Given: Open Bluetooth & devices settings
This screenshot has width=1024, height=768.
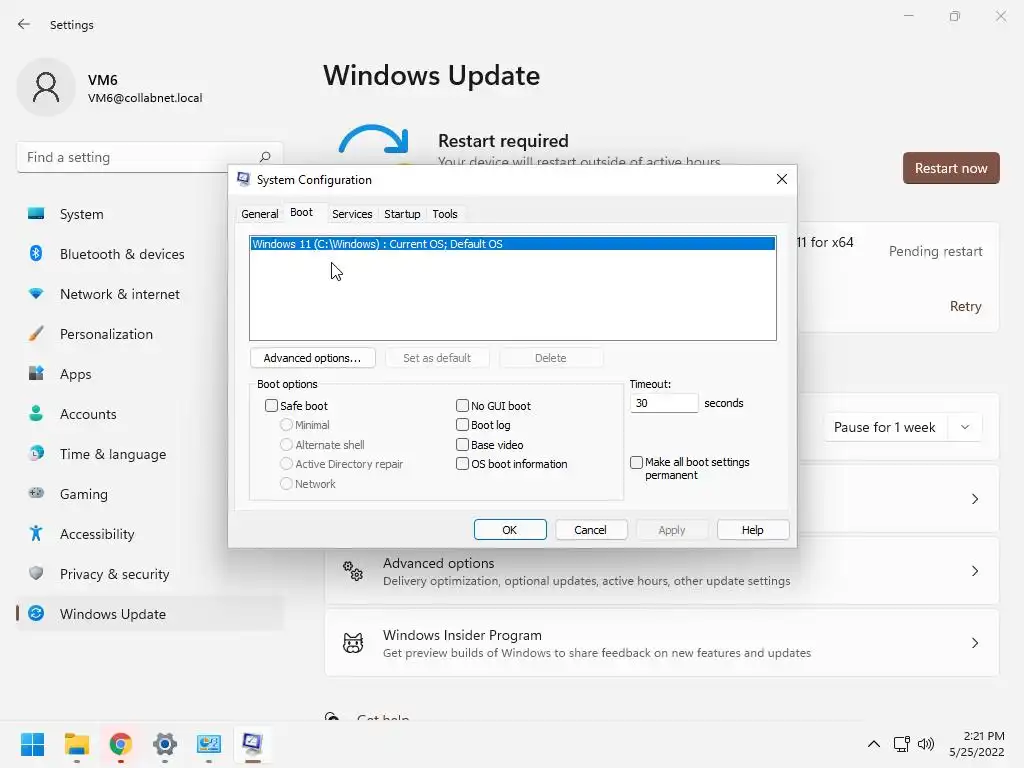Looking at the screenshot, I should pyautogui.click(x=150, y=254).
